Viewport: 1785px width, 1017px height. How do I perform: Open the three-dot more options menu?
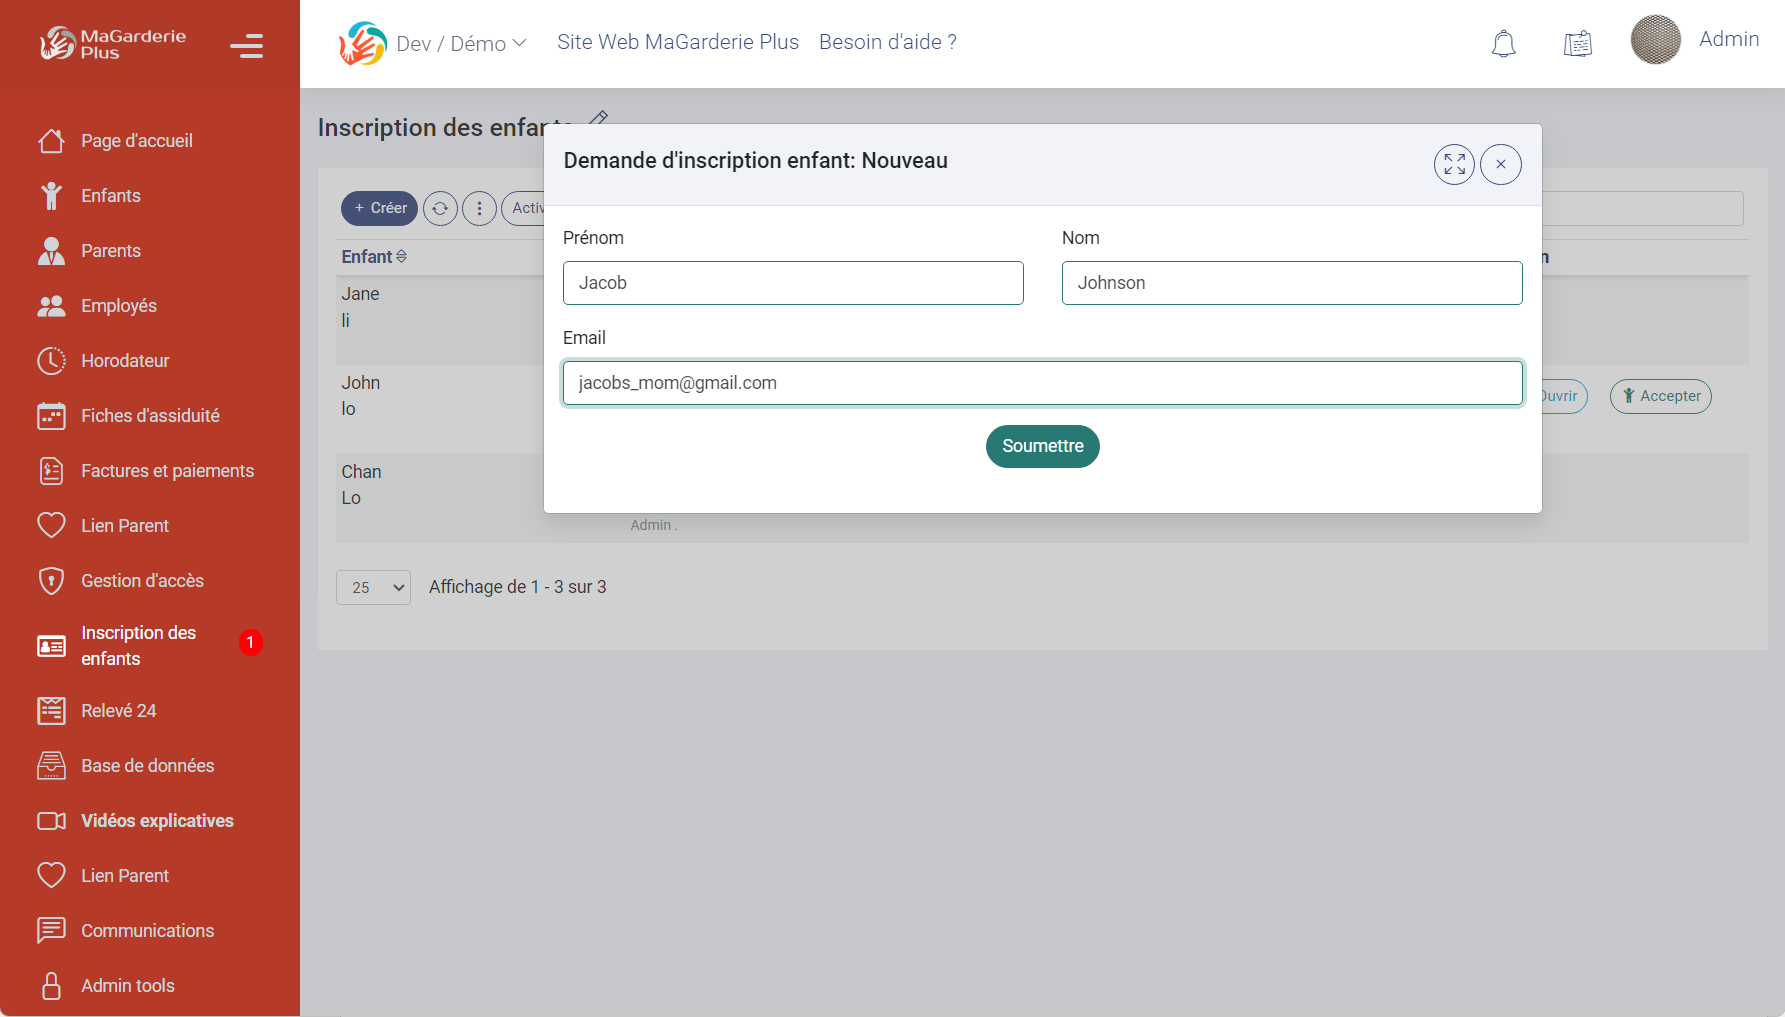(479, 208)
